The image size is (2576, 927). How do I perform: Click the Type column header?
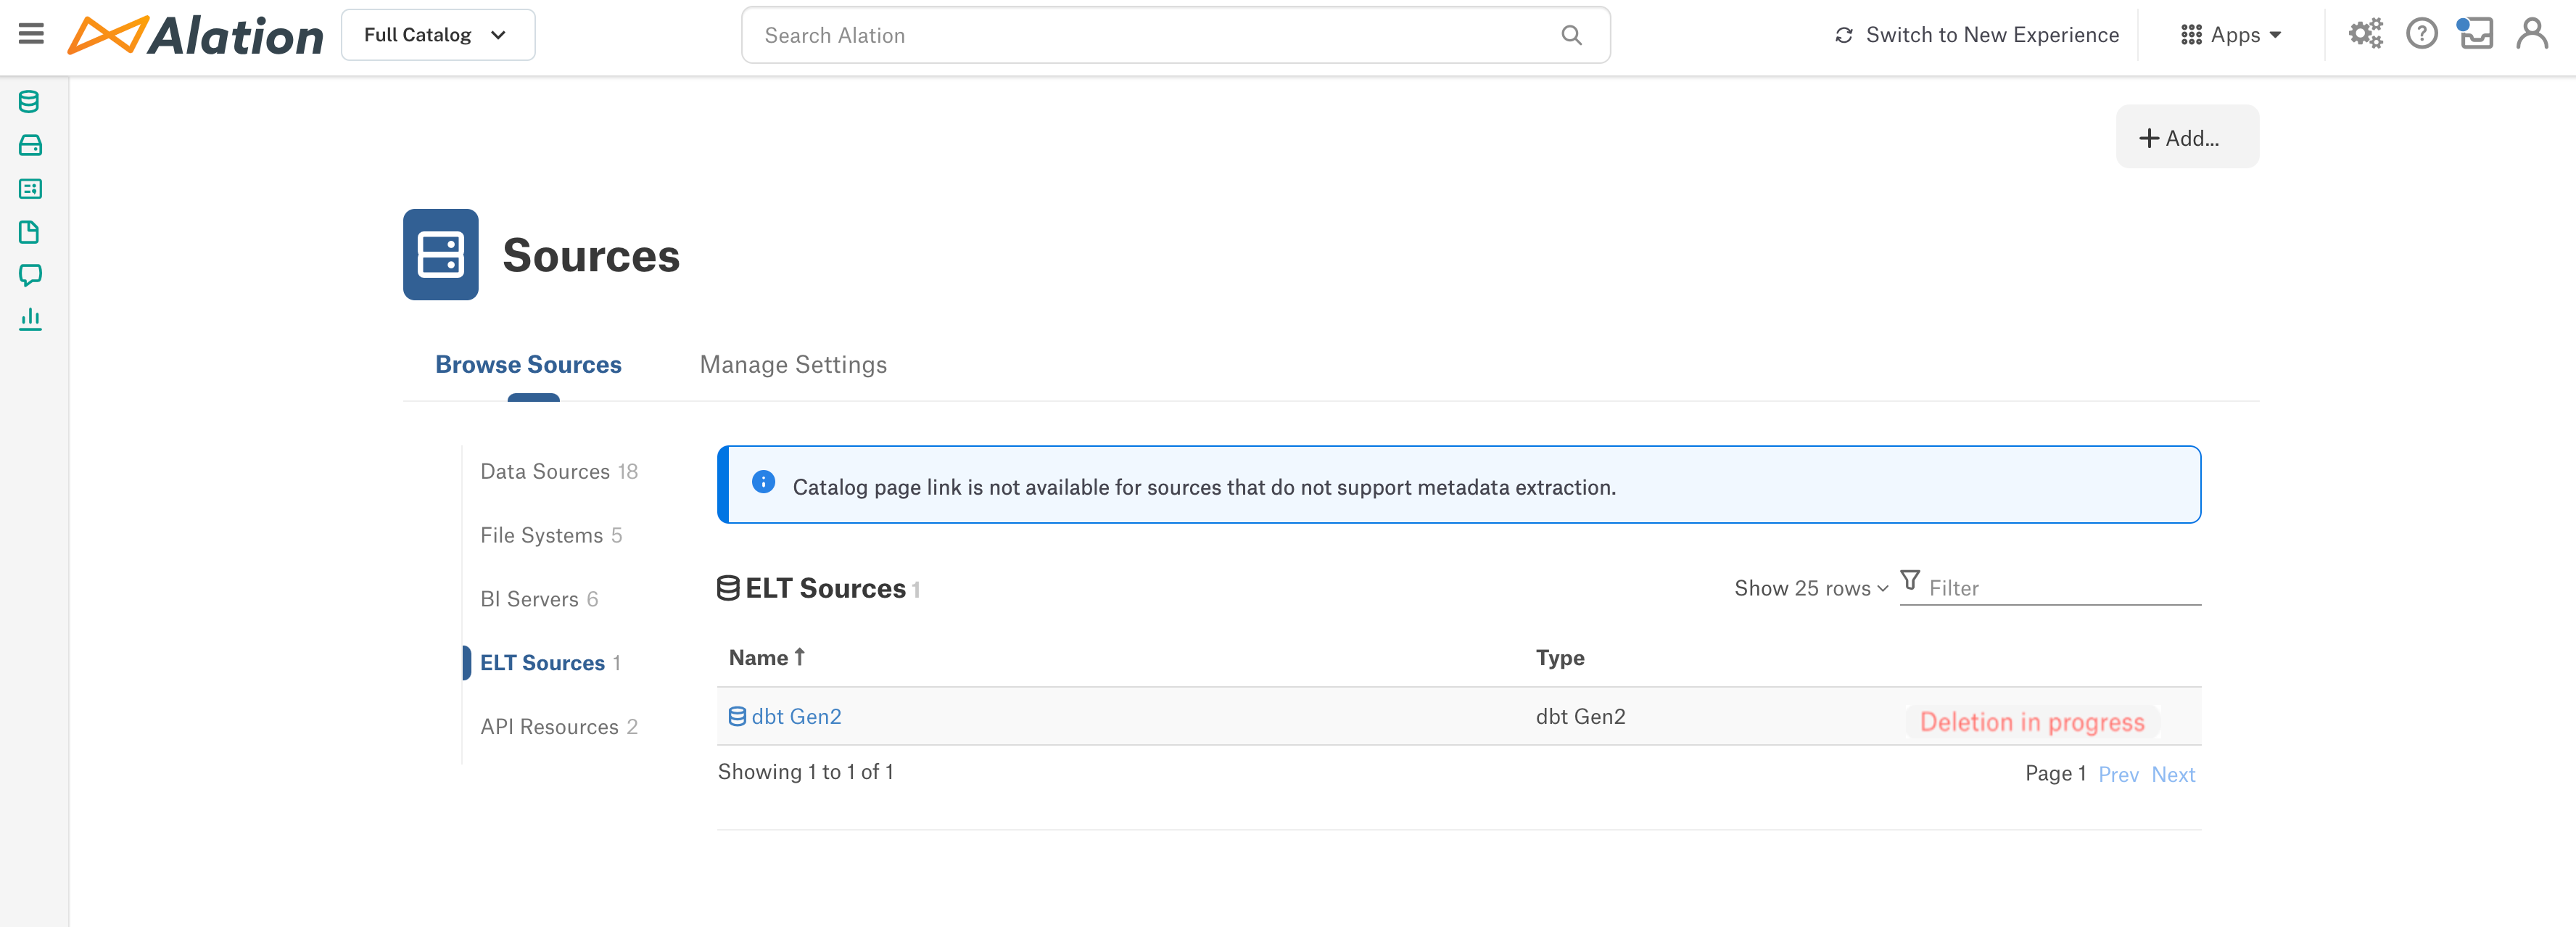1560,658
